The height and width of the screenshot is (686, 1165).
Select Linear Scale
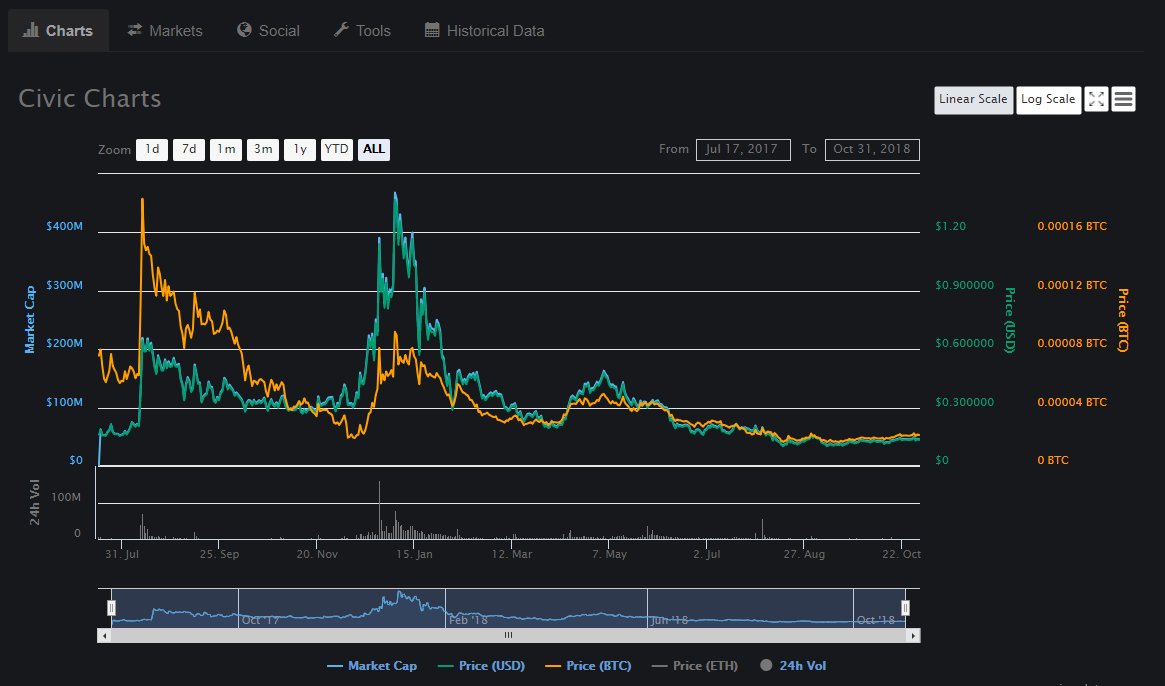pyautogui.click(x=973, y=100)
